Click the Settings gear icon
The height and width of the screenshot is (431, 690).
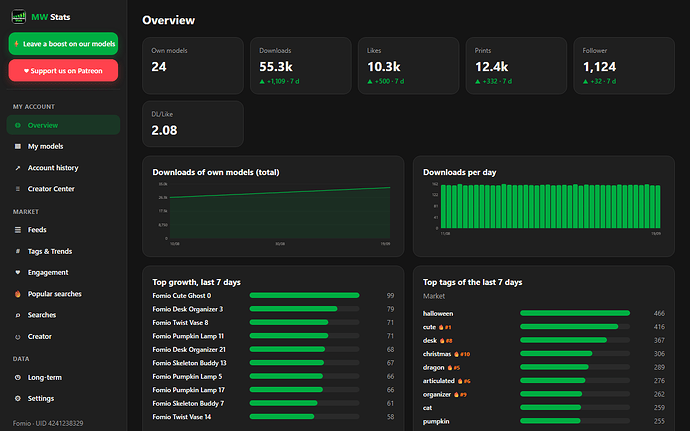18,398
